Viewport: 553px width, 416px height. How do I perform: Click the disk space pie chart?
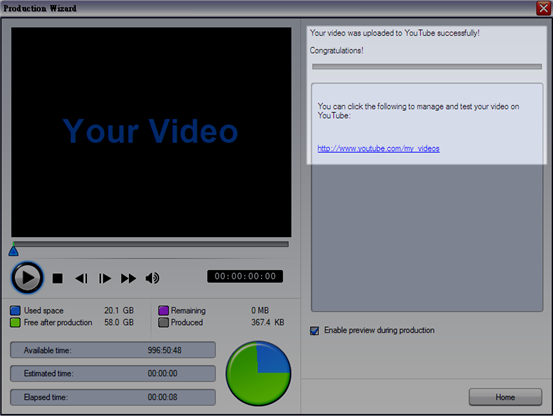(259, 373)
